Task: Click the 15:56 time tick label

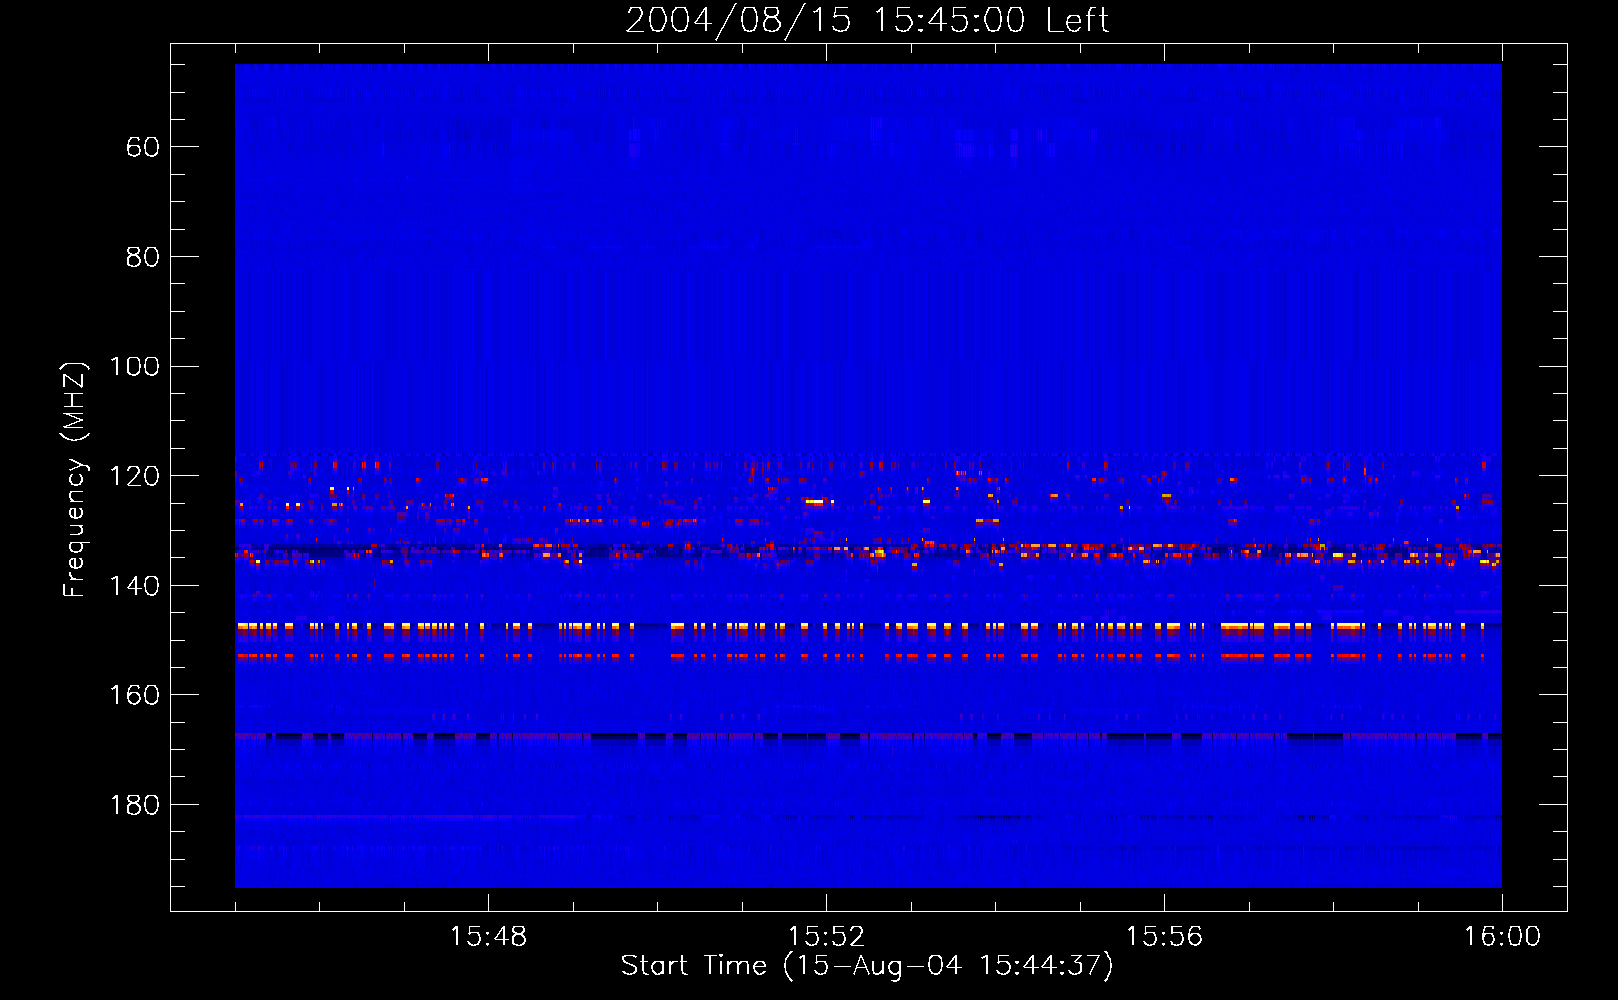Action: 1164,937
